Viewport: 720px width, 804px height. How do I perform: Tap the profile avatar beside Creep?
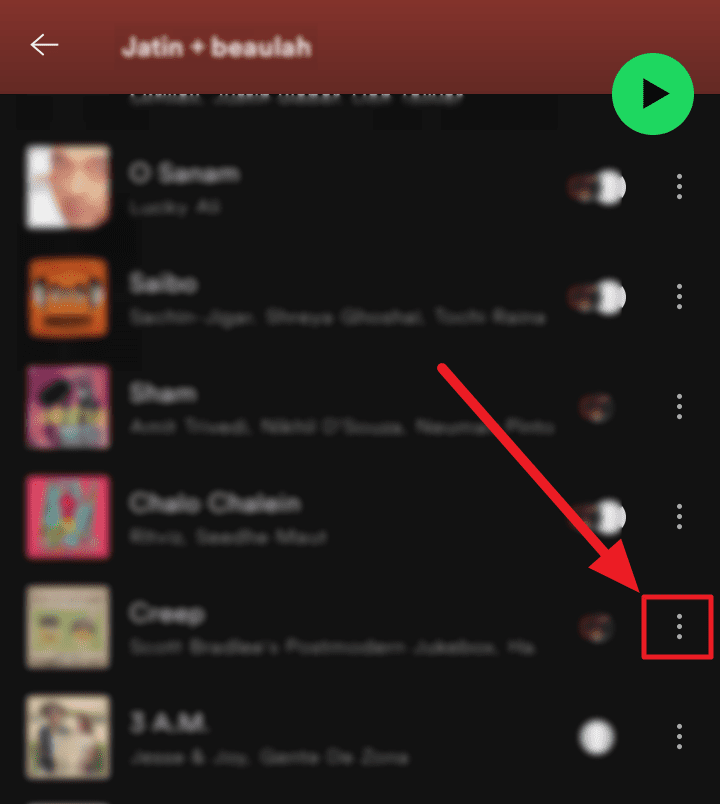point(596,627)
